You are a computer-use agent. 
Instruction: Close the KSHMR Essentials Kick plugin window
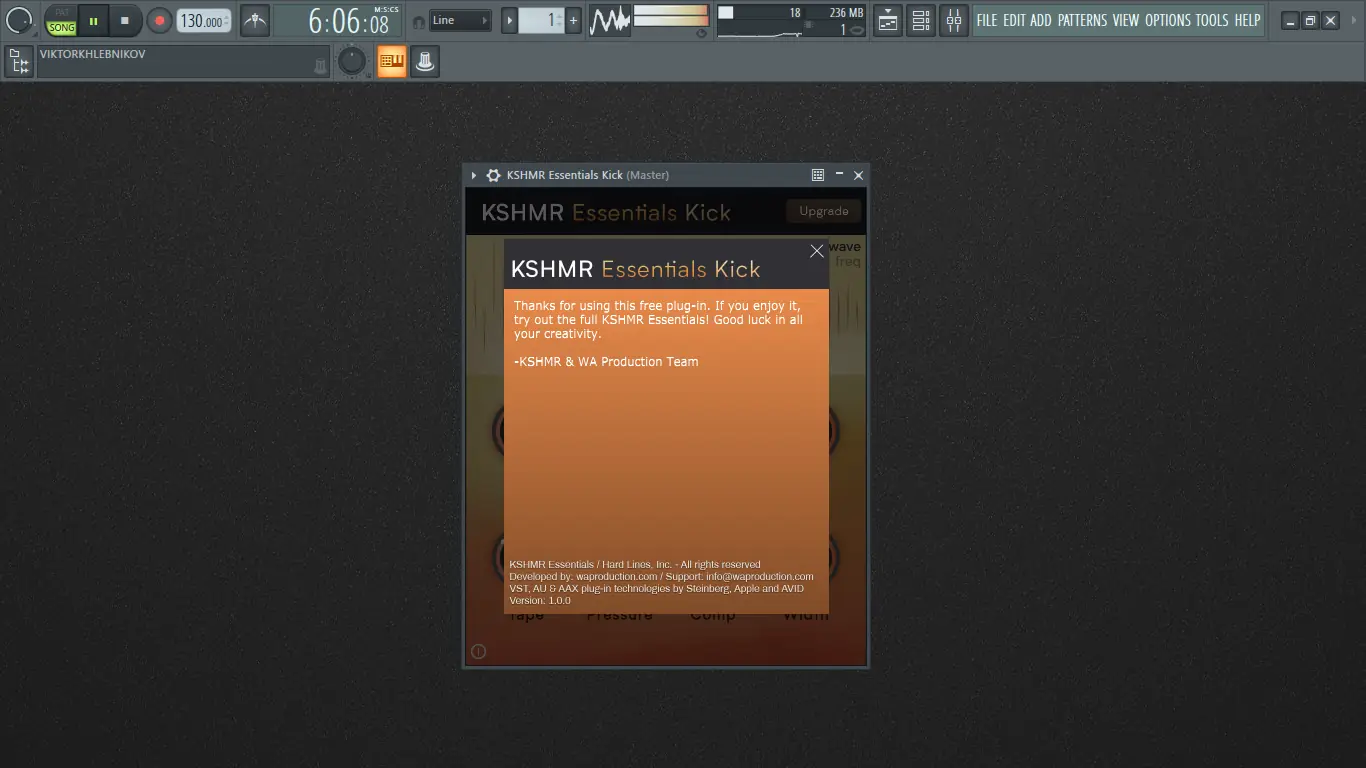[858, 175]
